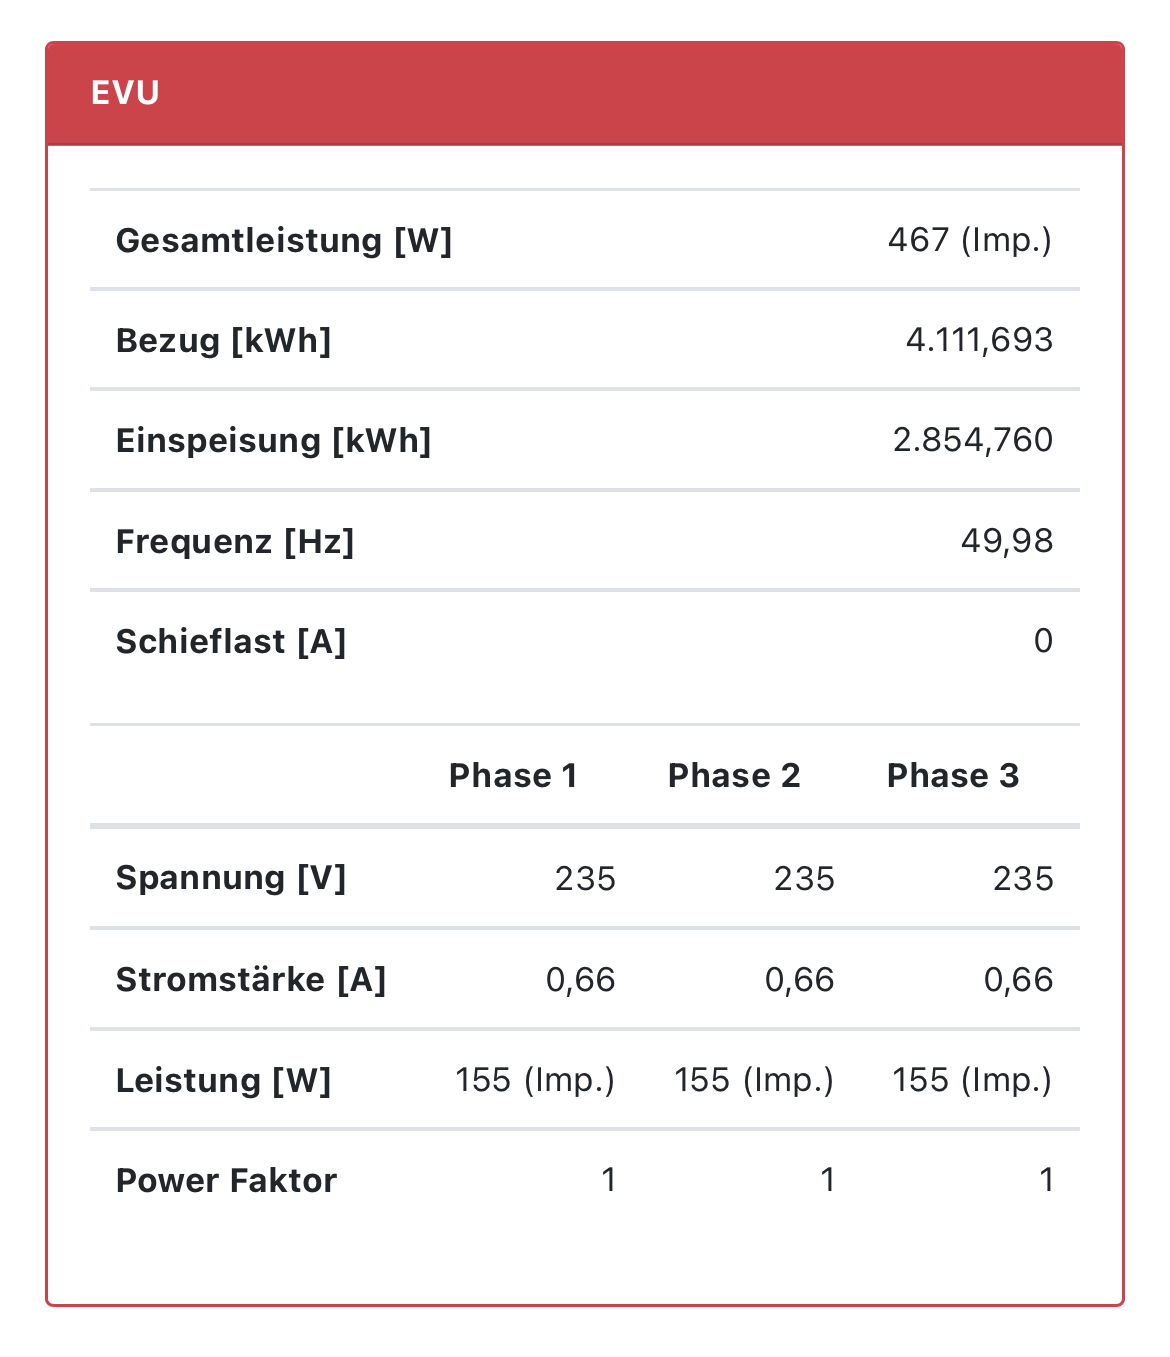Screen dimensions: 1170x1357
Task: Click the Phase 3 column header
Action: [x=953, y=776]
